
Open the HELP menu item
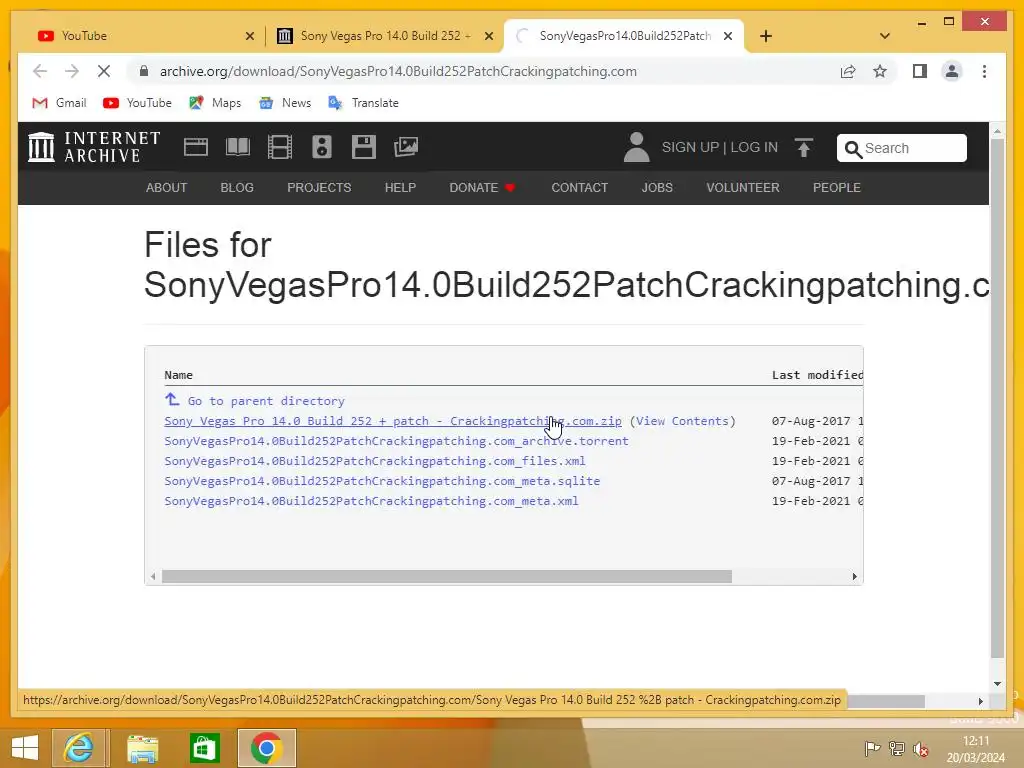(400, 187)
